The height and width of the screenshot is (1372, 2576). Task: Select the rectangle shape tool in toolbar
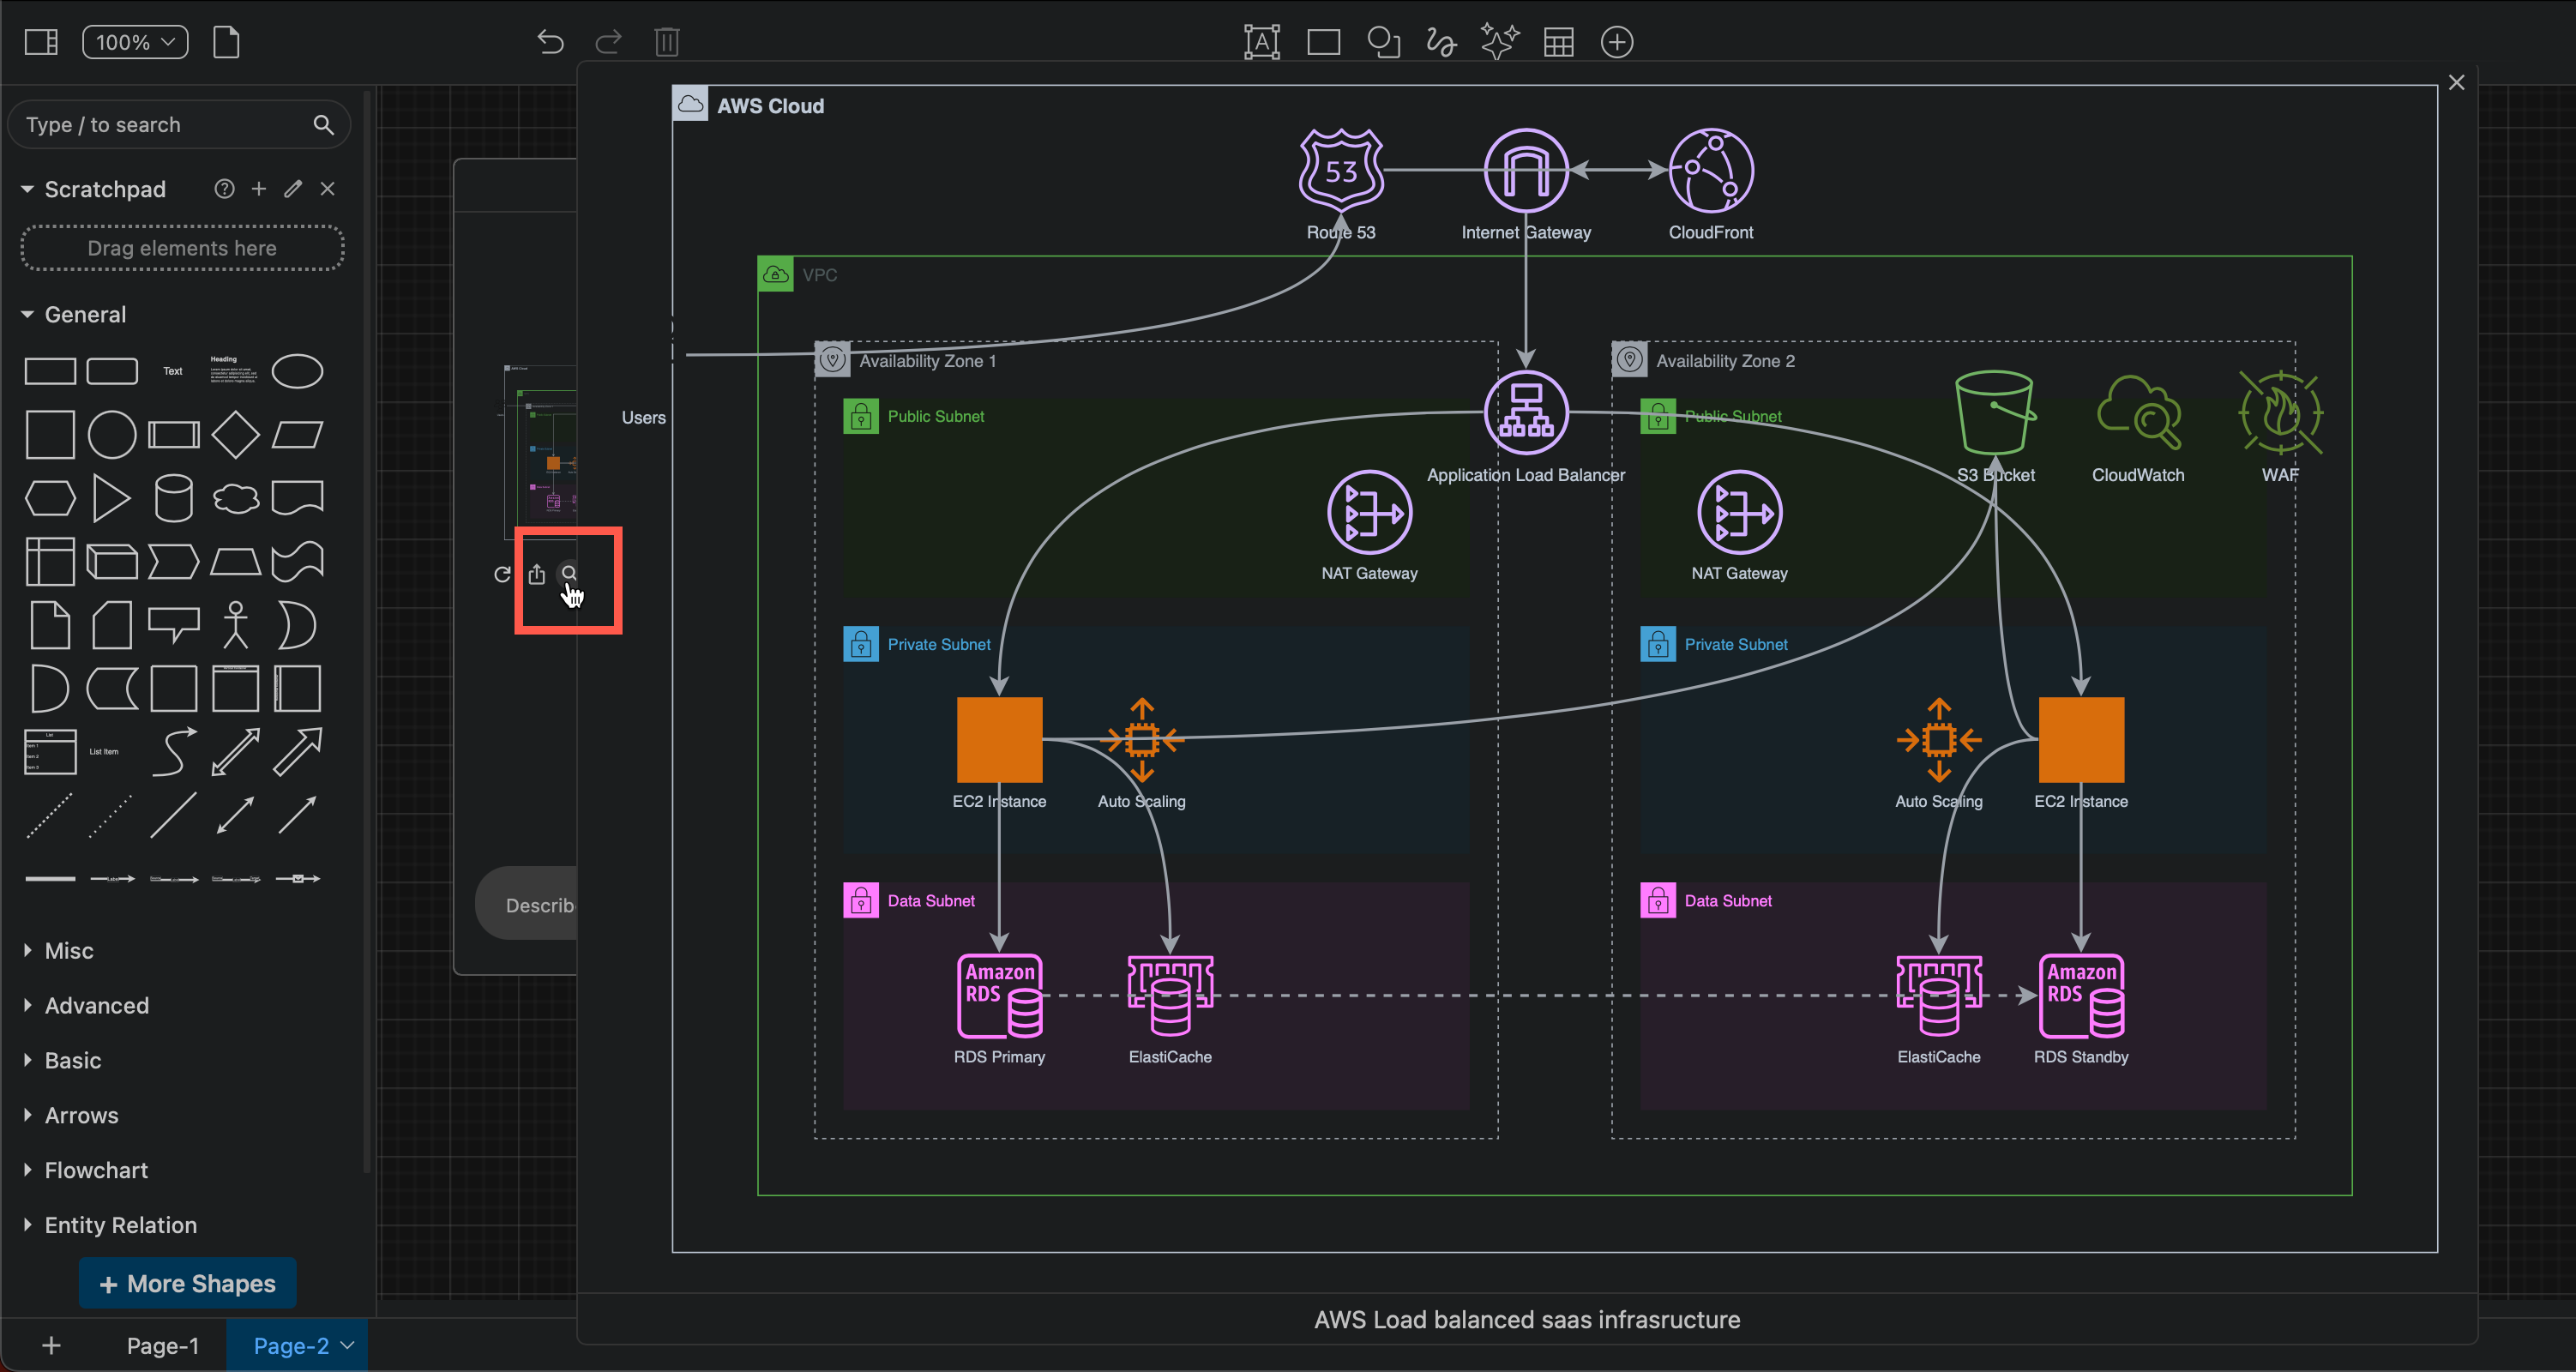tap(1322, 41)
